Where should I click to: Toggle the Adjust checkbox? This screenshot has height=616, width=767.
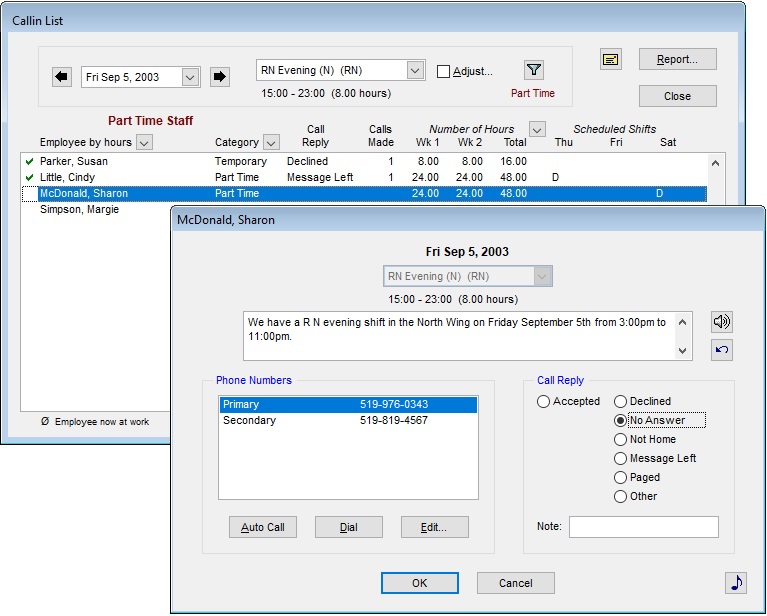click(x=443, y=71)
